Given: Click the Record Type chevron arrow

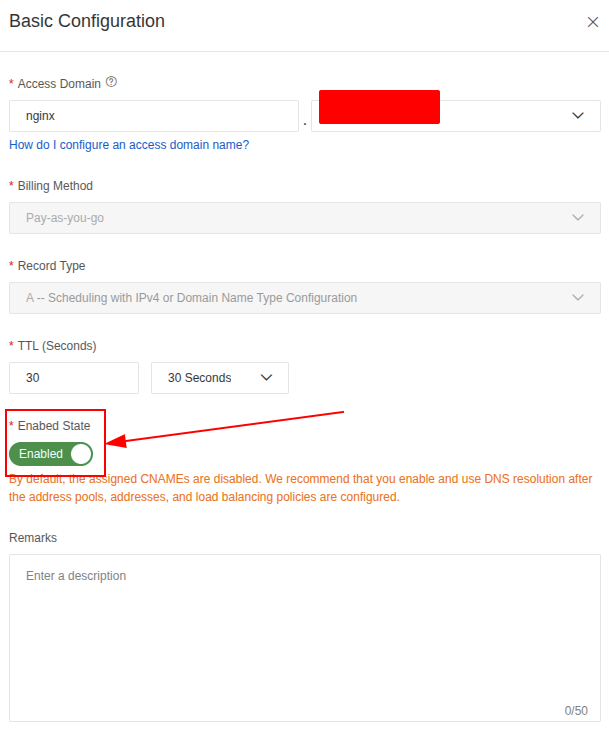Looking at the screenshot, I should 578,298.
